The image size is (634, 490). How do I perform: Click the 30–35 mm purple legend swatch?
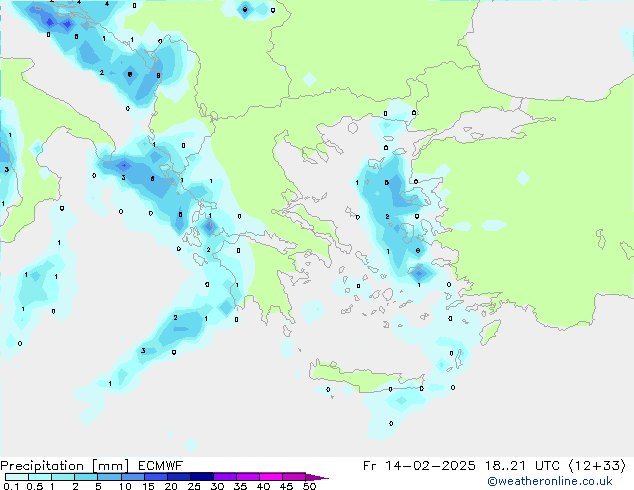click(x=224, y=477)
